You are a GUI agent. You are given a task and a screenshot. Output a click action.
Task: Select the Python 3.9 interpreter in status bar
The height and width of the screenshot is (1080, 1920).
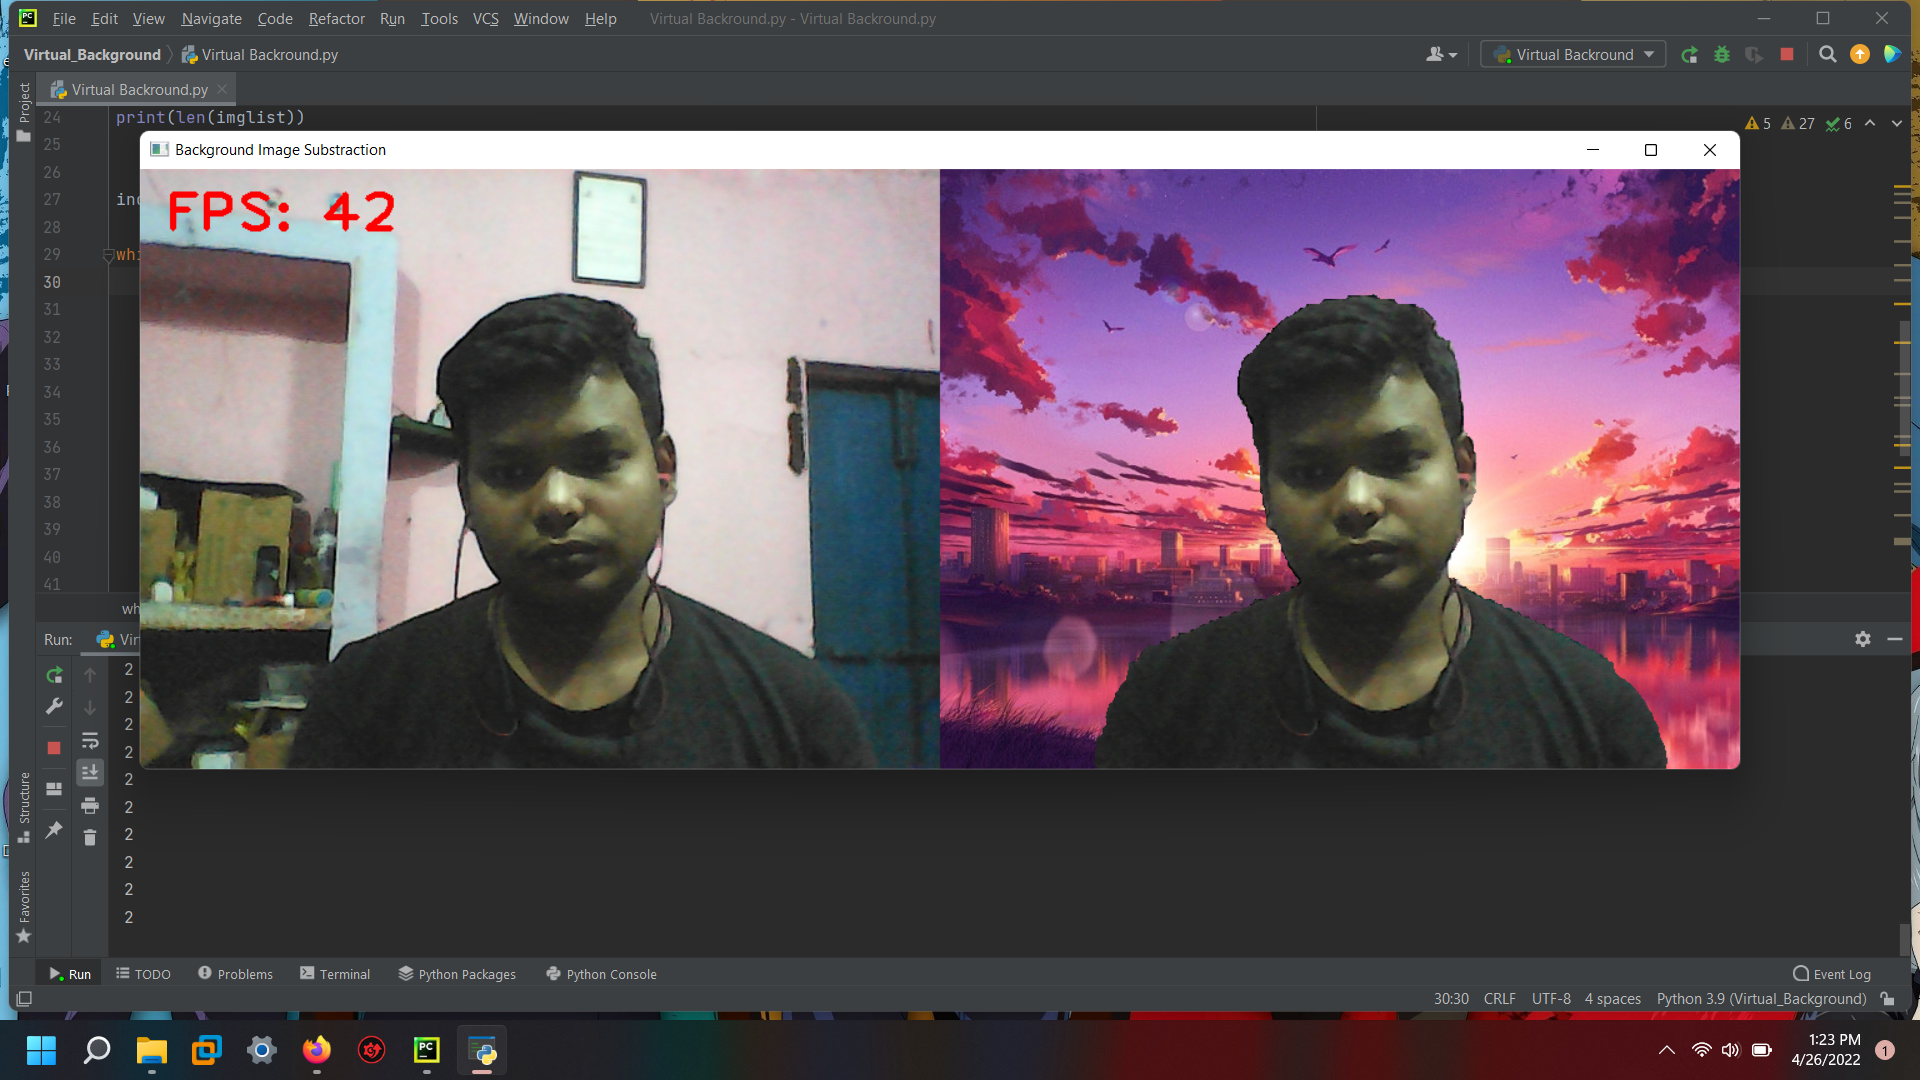click(1760, 998)
